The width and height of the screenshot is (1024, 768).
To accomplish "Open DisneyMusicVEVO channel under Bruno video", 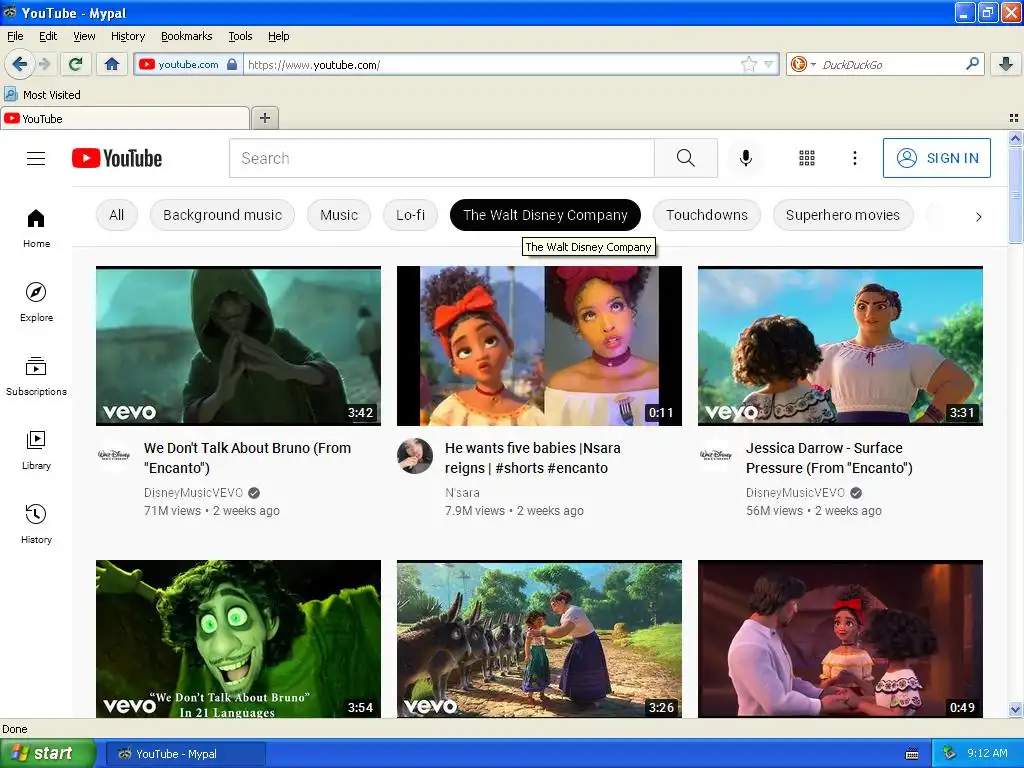I will [x=193, y=492].
